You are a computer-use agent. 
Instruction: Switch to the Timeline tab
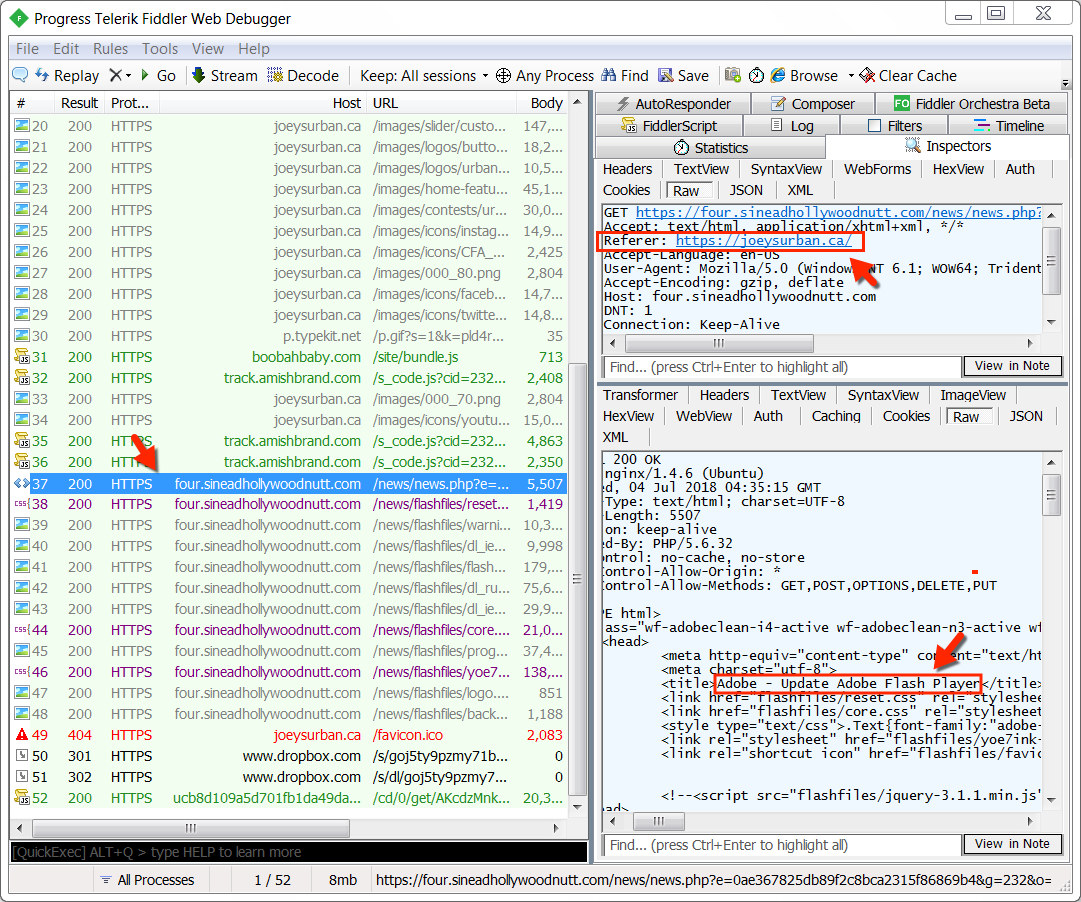tap(1009, 126)
